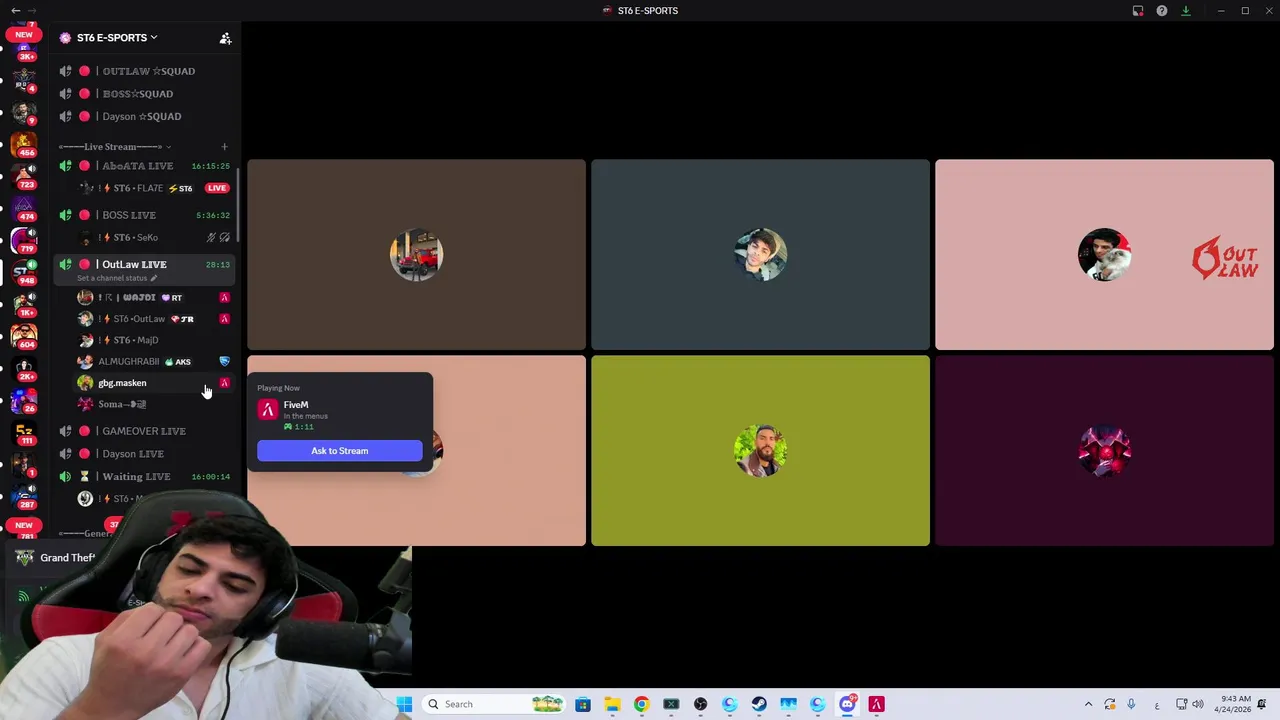Open the server with 111 badge
This screenshot has width=1280, height=720.
[24, 431]
